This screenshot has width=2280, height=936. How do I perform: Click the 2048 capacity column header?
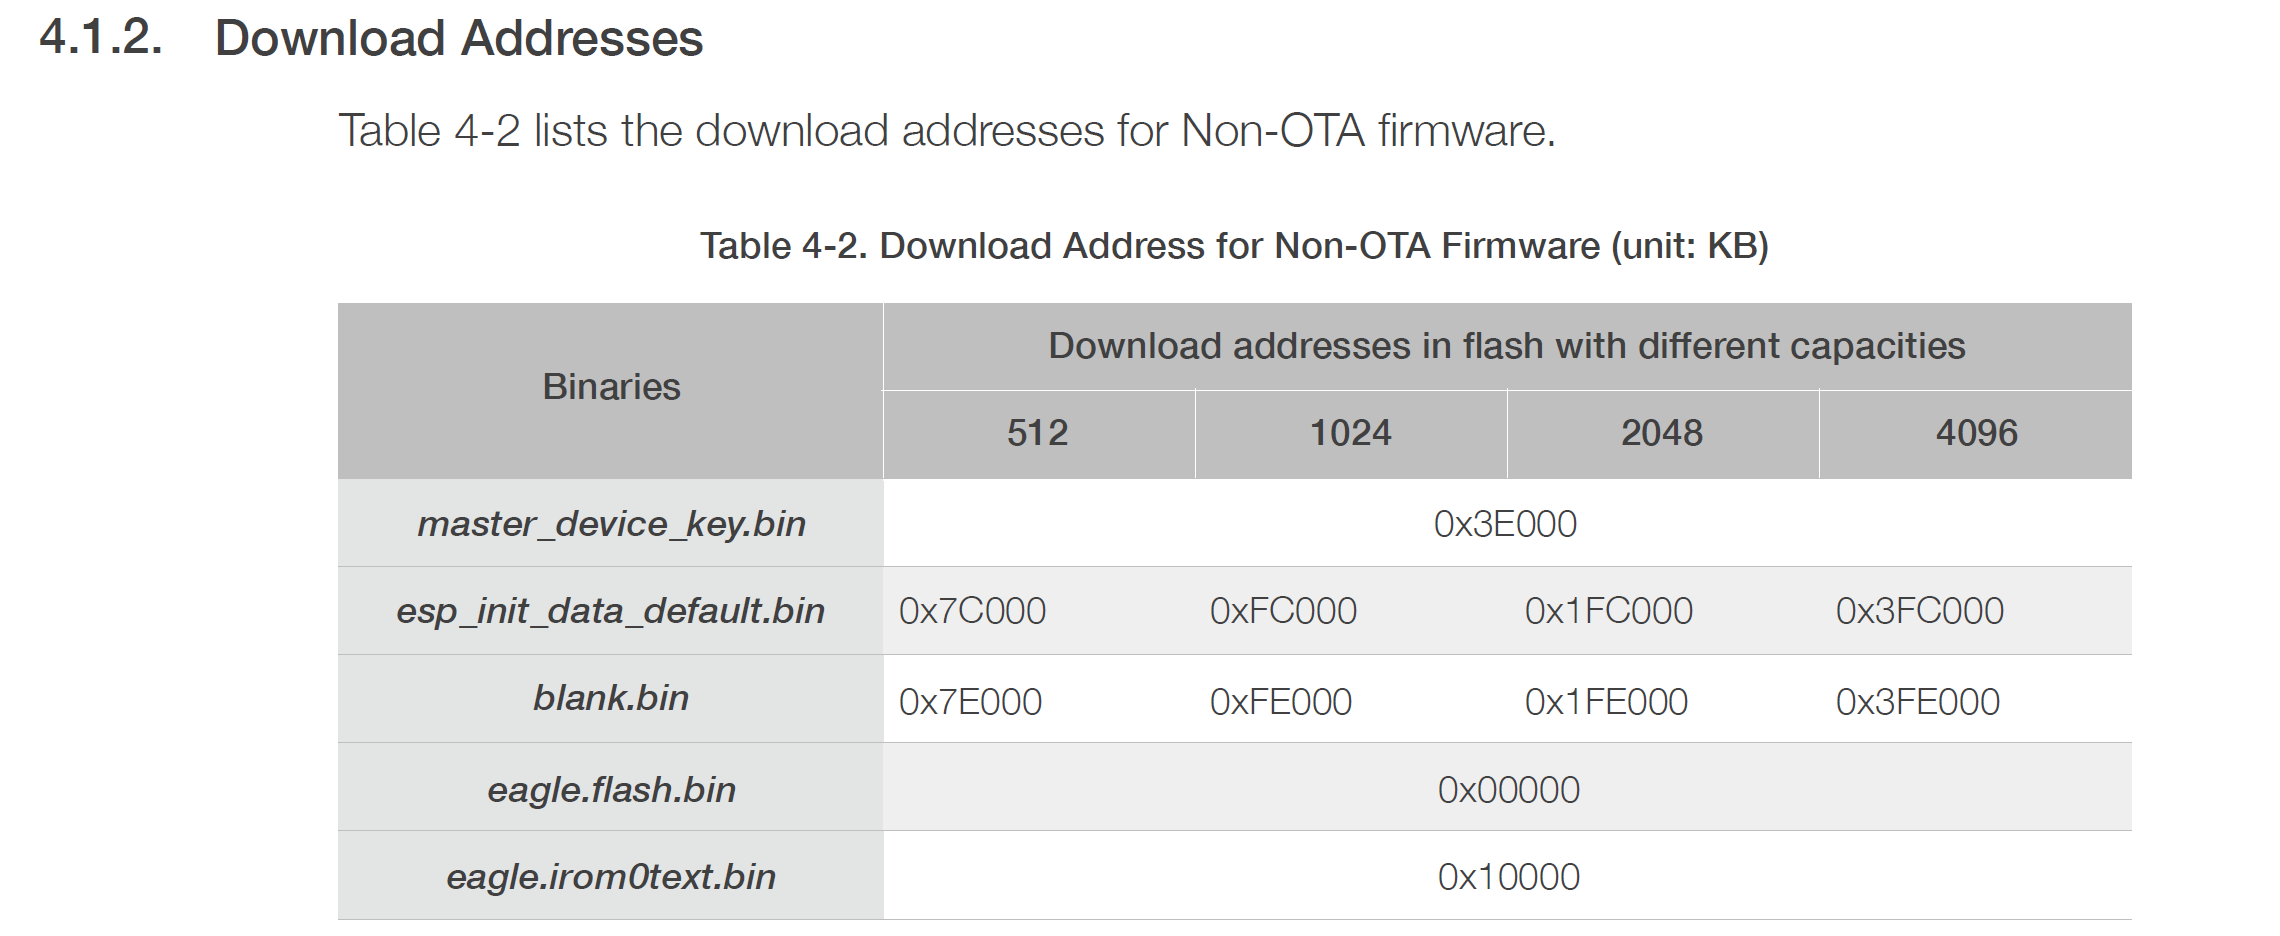pyautogui.click(x=1662, y=433)
